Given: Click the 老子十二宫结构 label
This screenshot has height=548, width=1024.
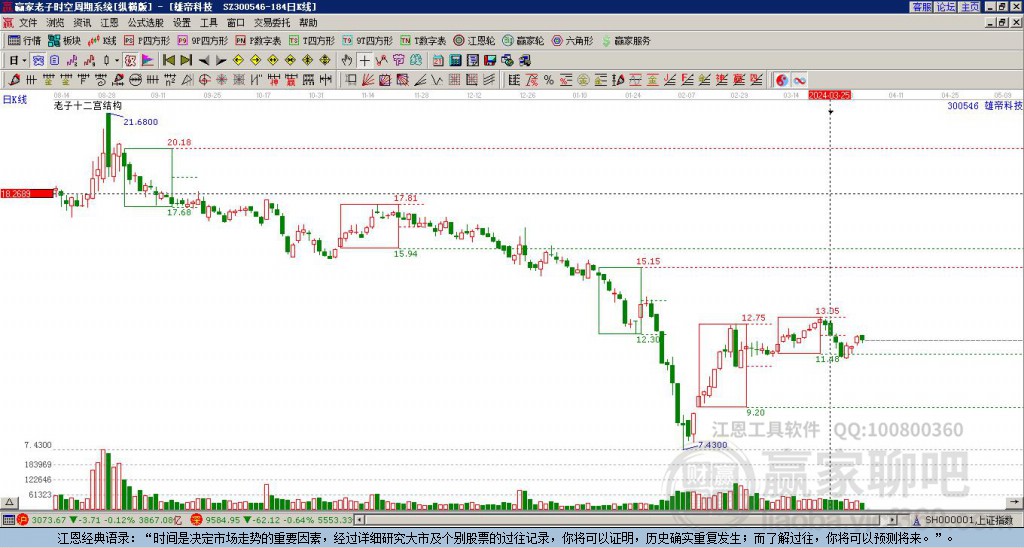Looking at the screenshot, I should [88, 105].
